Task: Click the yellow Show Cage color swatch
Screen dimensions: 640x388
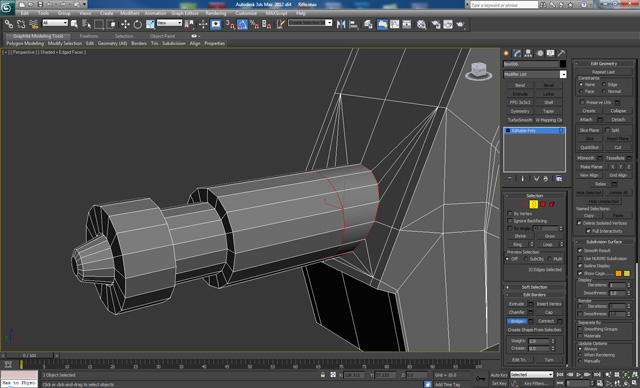Action: (627, 273)
